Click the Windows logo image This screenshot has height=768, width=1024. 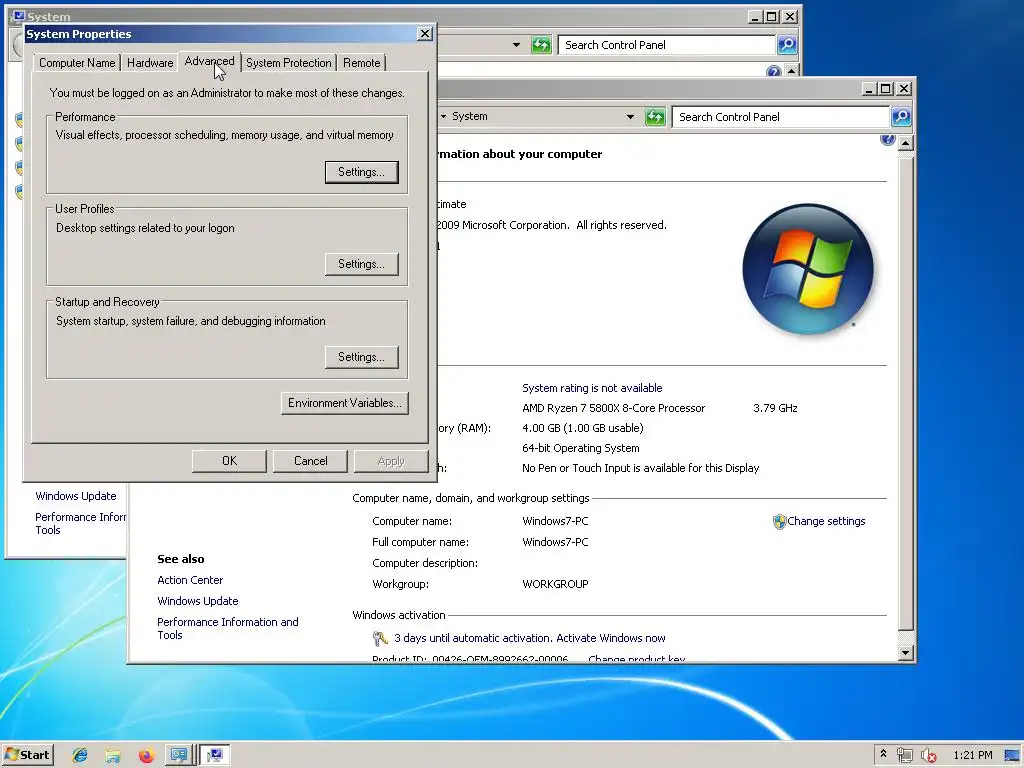tap(808, 269)
